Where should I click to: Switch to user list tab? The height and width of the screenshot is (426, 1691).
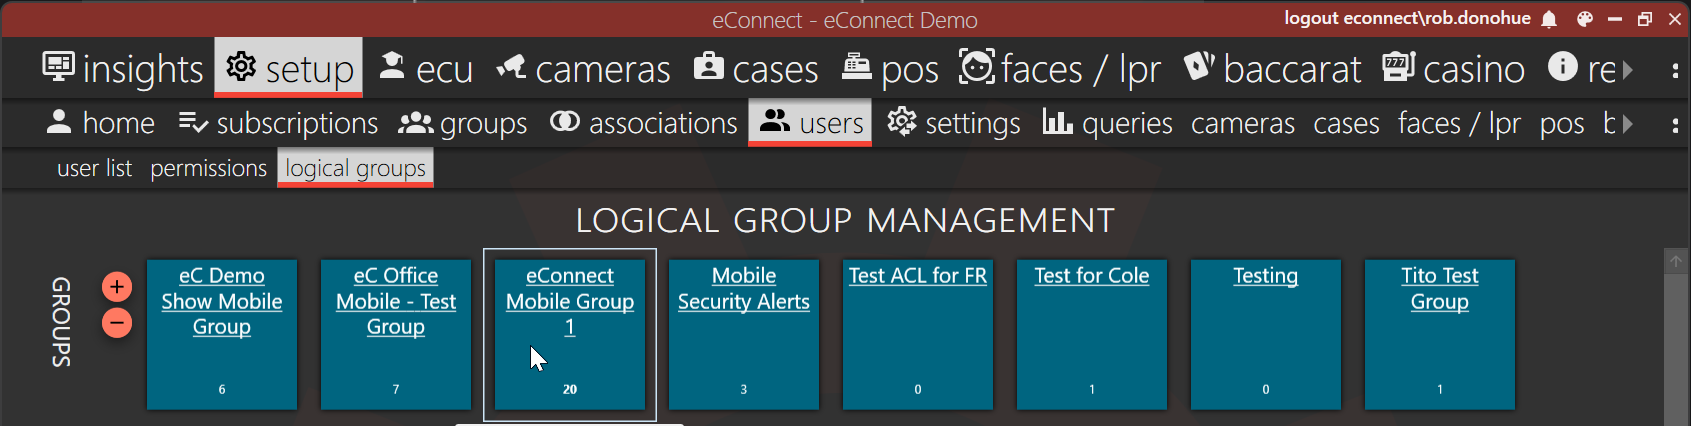[x=94, y=168]
